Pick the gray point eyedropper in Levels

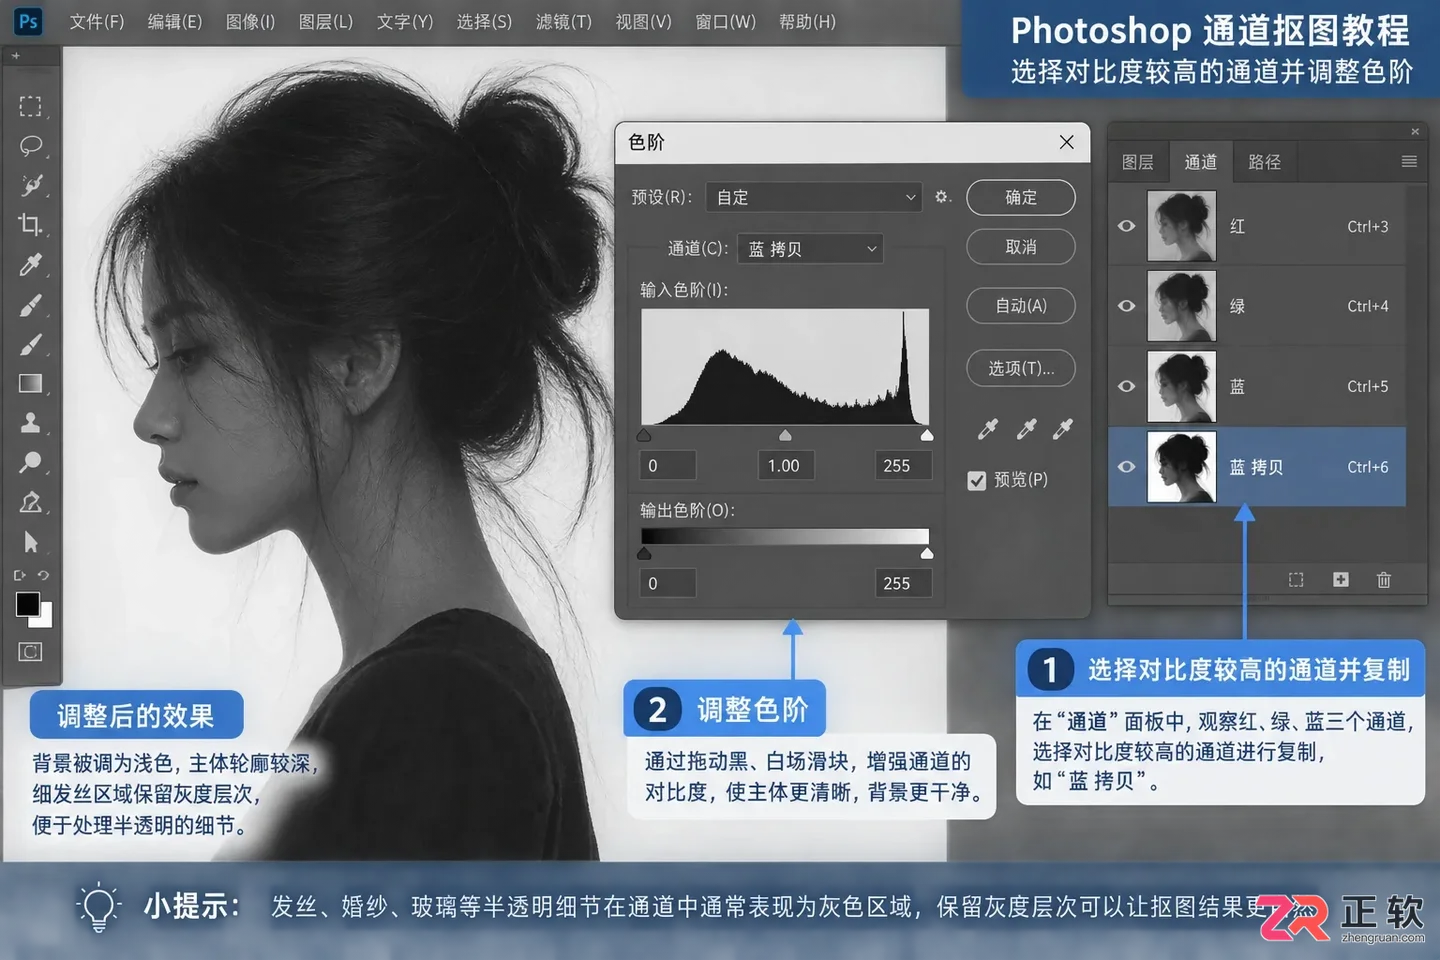coord(1026,429)
